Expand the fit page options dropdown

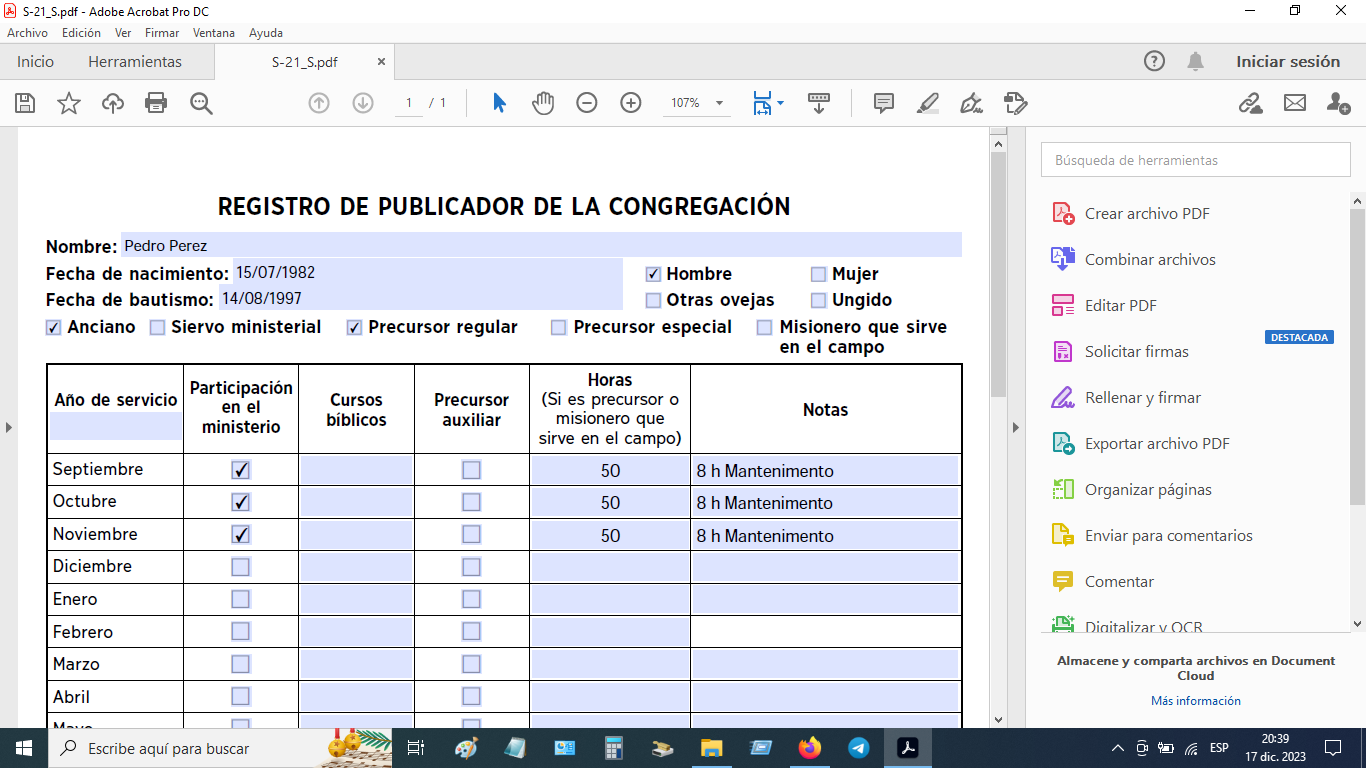(780, 103)
